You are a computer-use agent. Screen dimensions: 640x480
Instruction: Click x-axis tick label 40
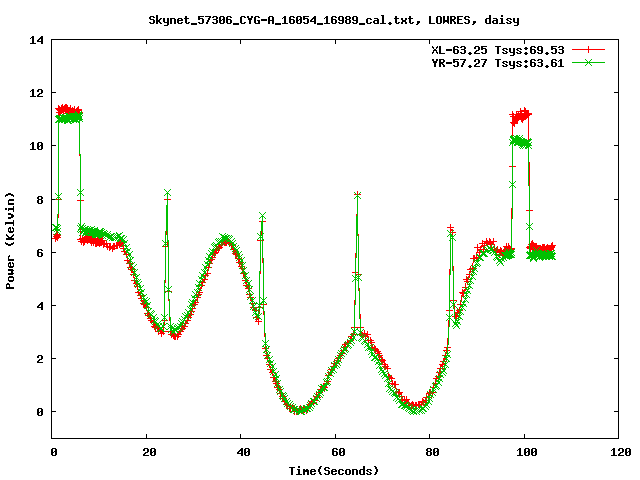coord(244,452)
